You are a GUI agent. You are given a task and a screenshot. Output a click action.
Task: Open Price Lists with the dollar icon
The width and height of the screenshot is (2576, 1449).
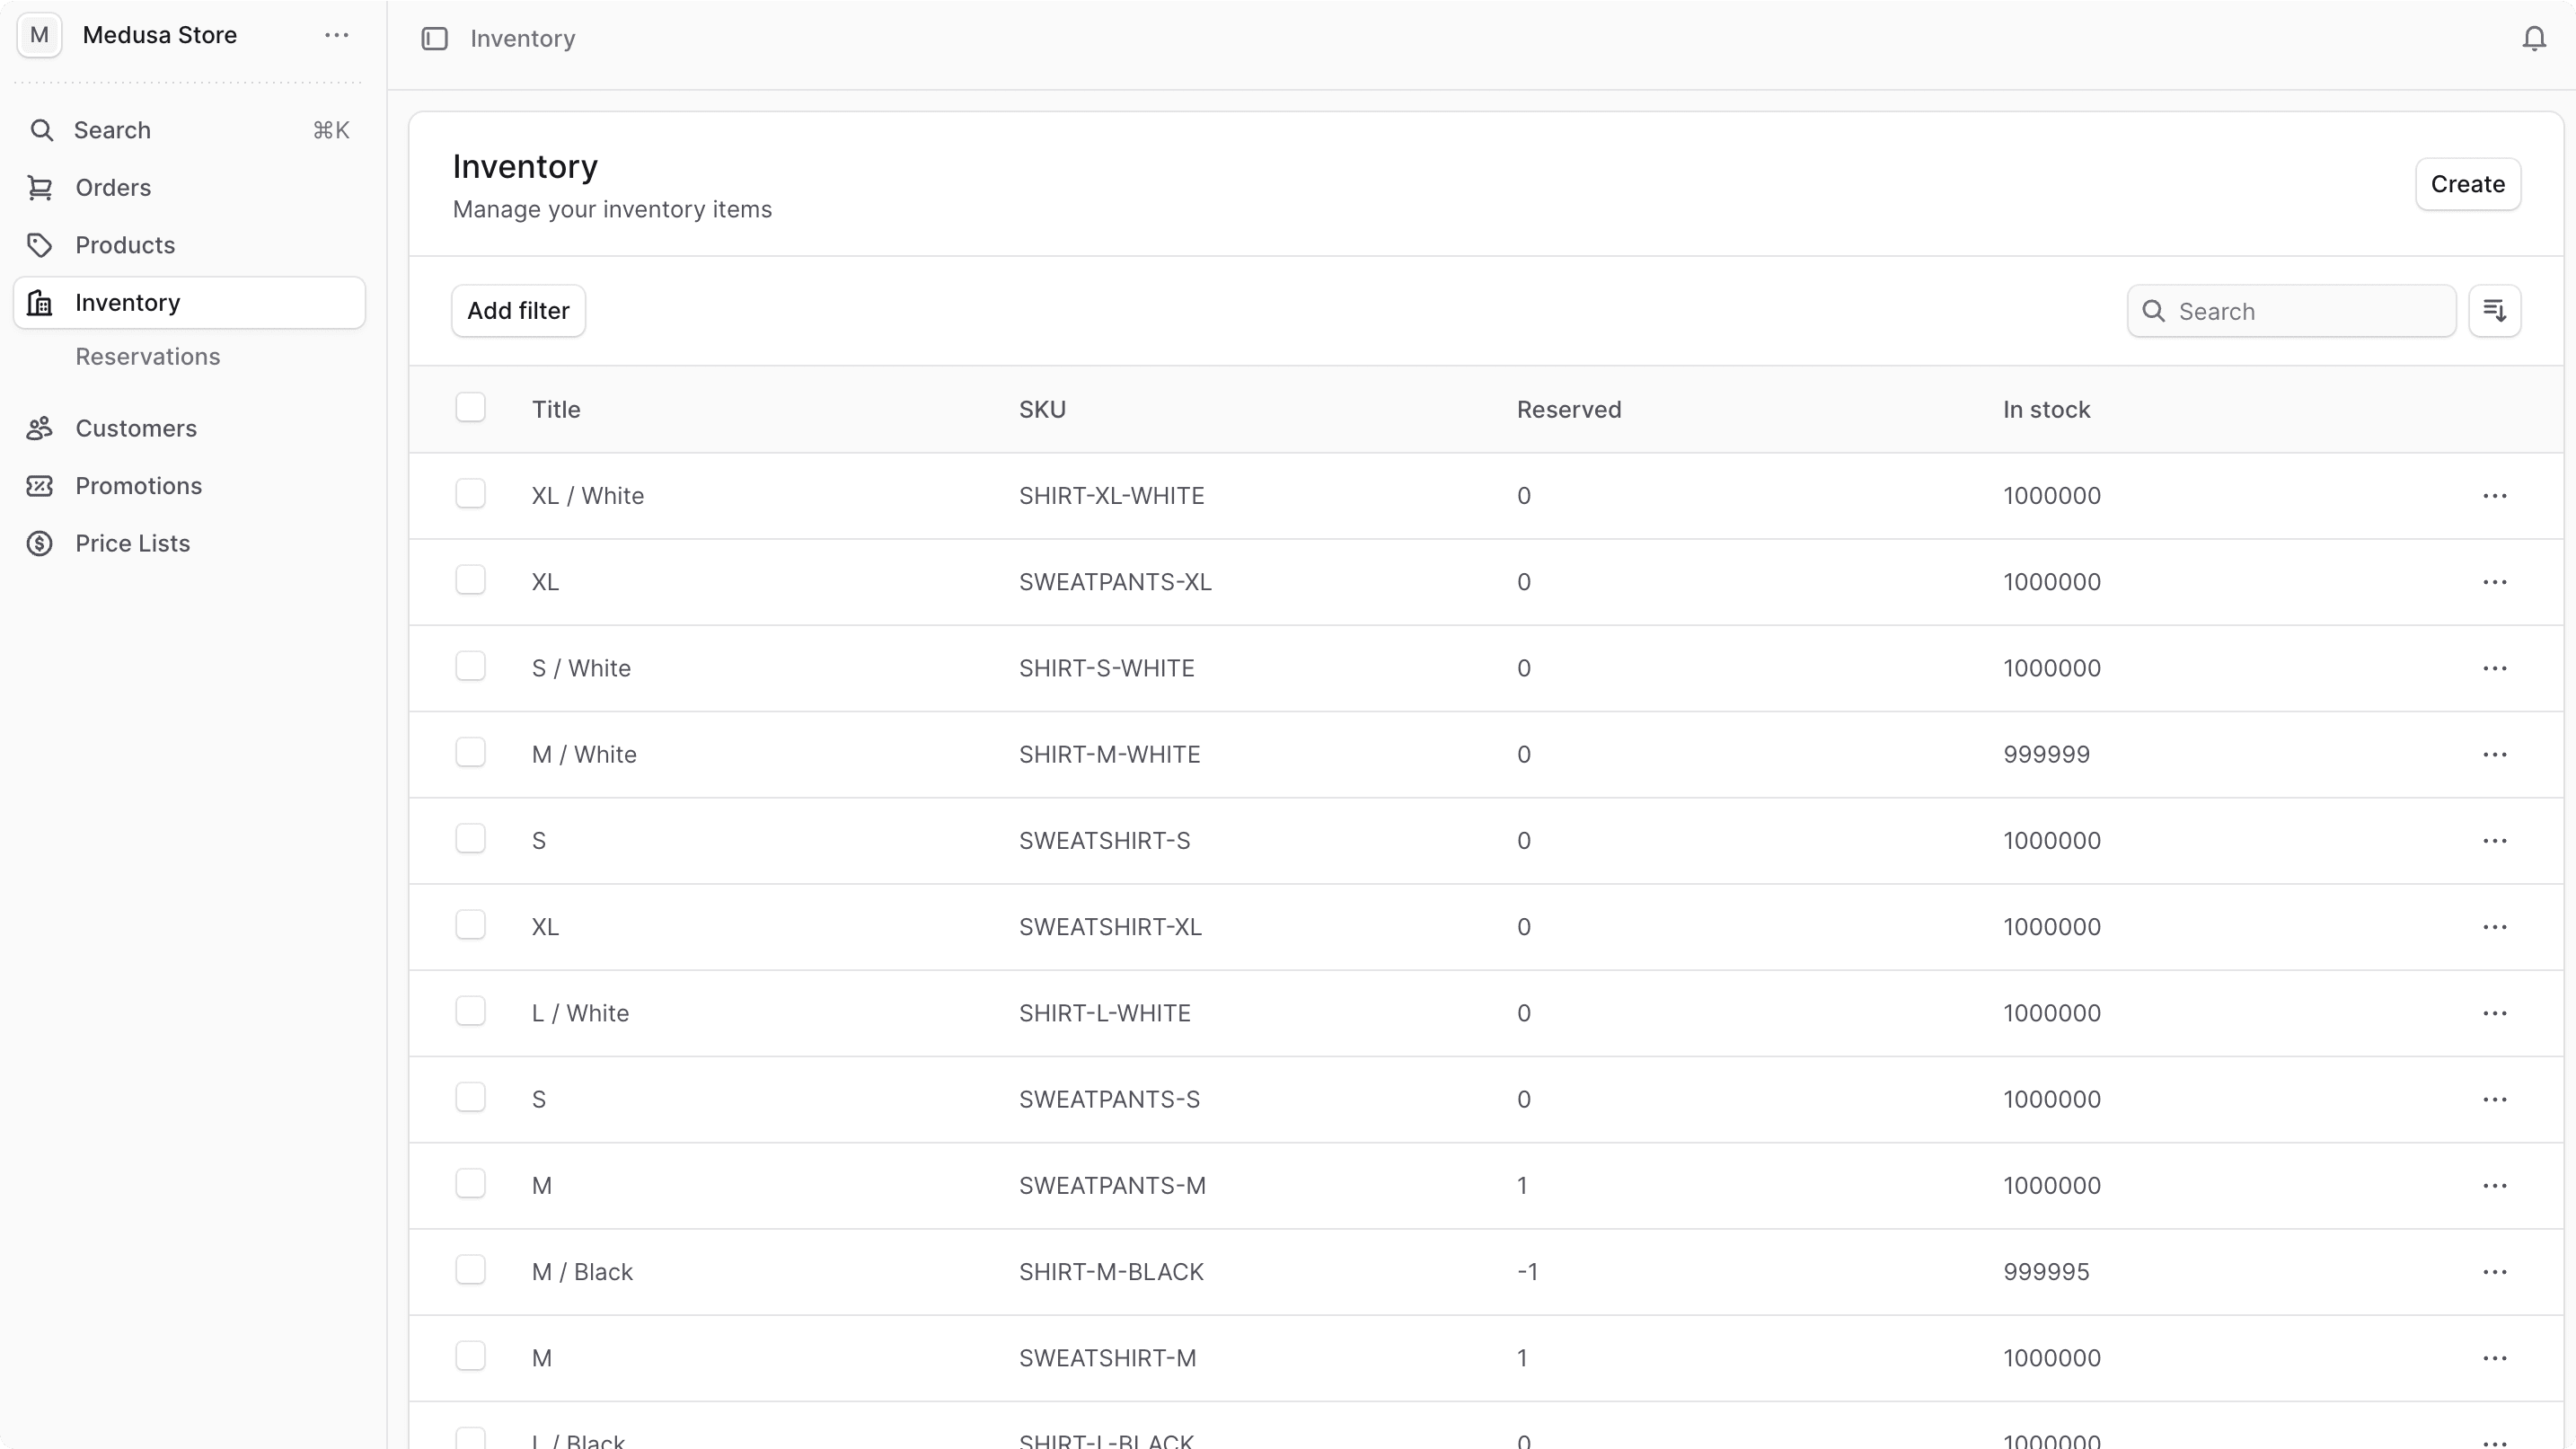point(40,543)
